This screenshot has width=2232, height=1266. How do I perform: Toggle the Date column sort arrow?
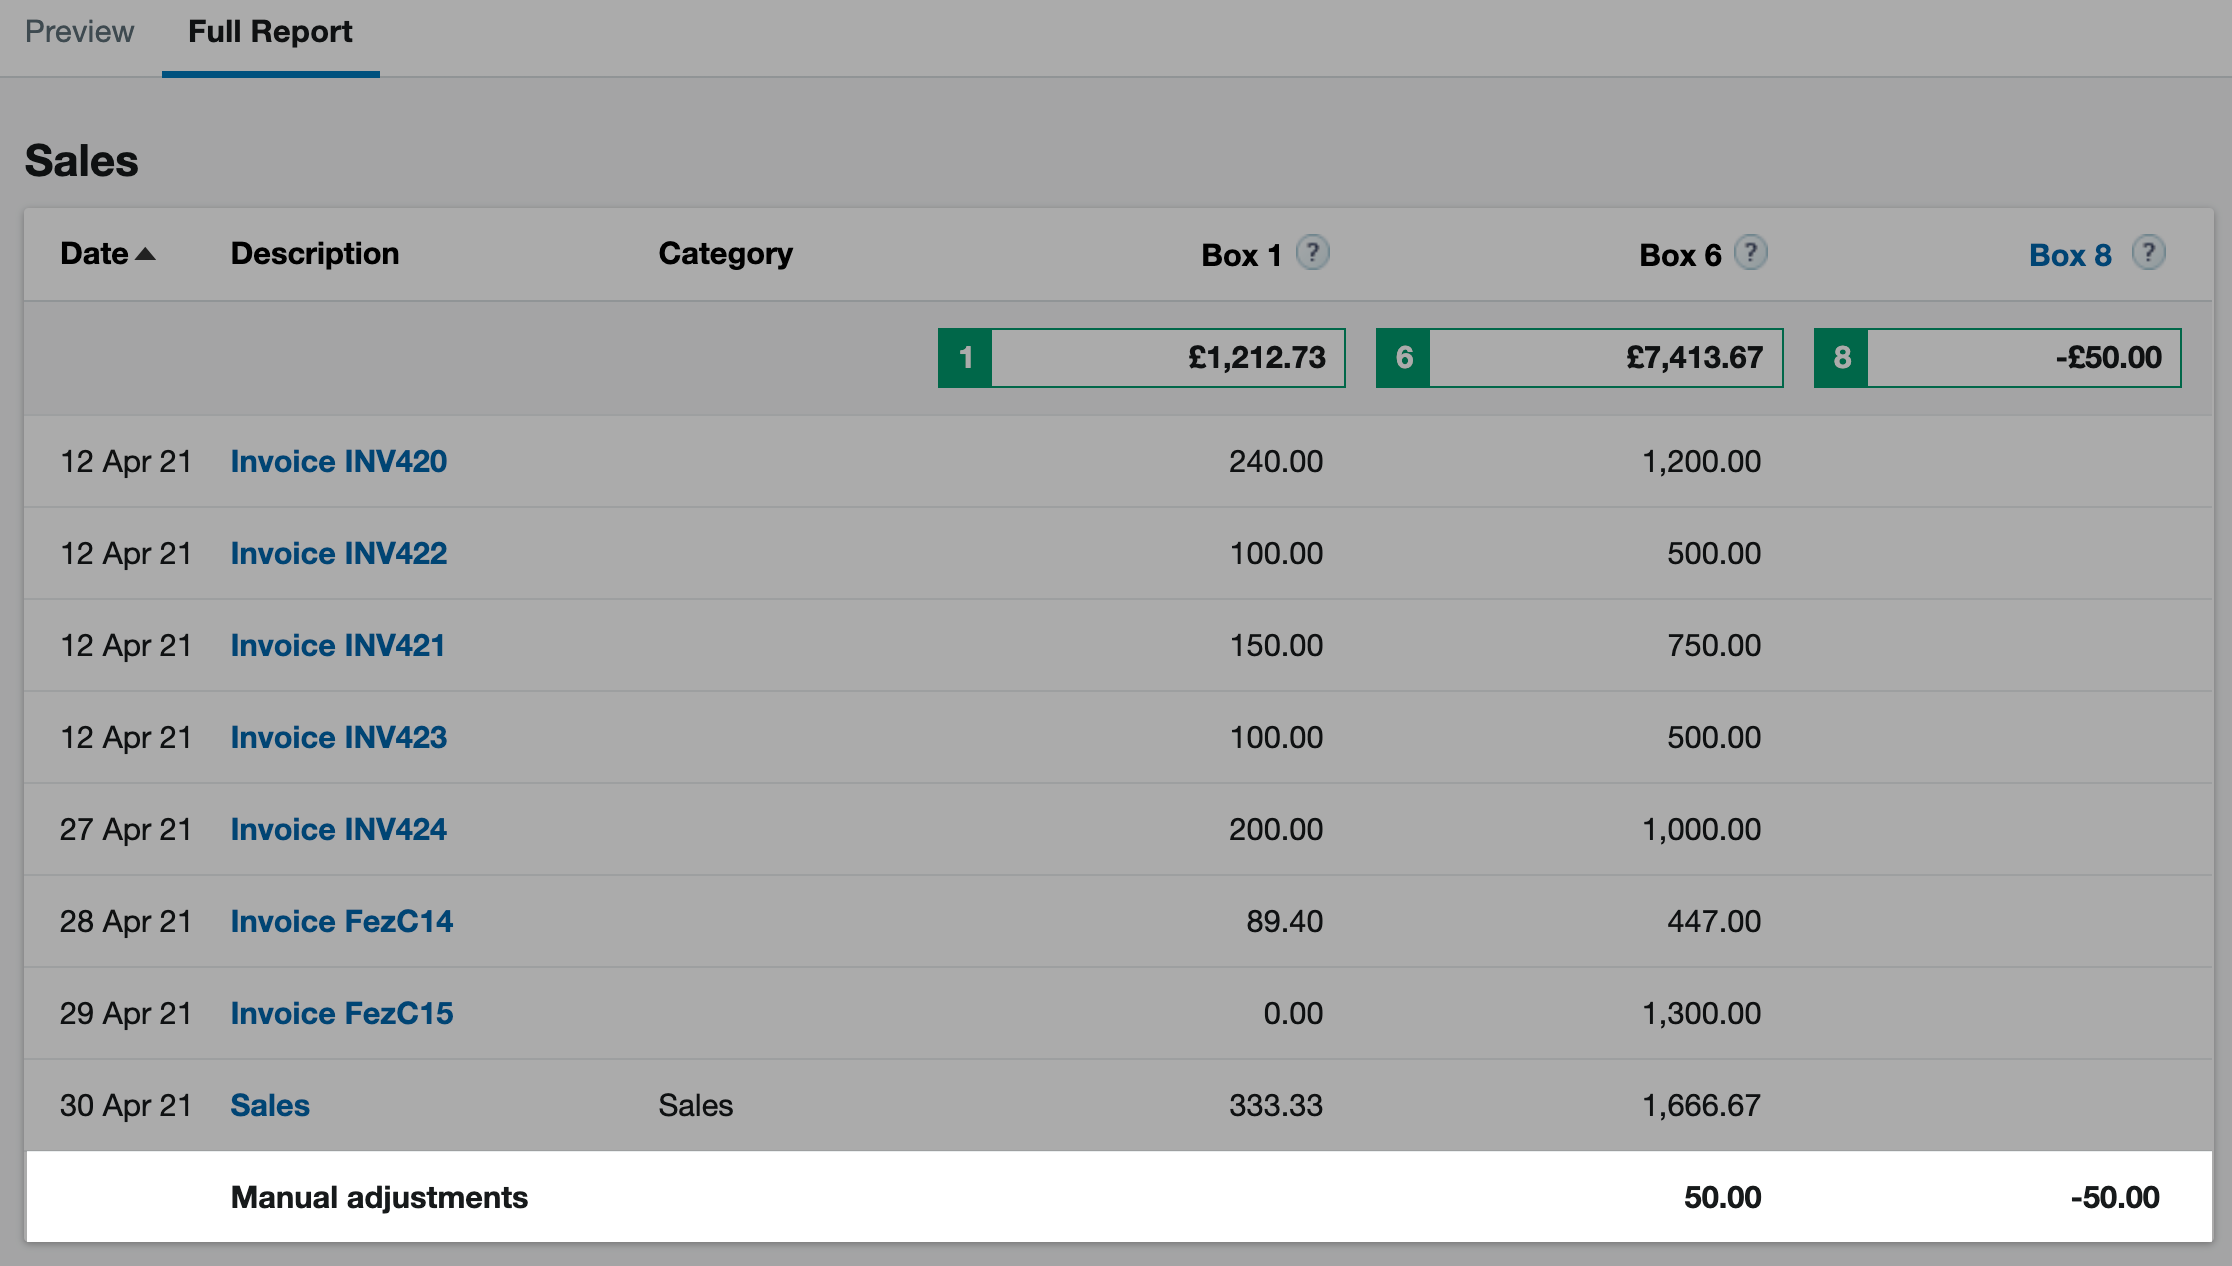coord(145,254)
